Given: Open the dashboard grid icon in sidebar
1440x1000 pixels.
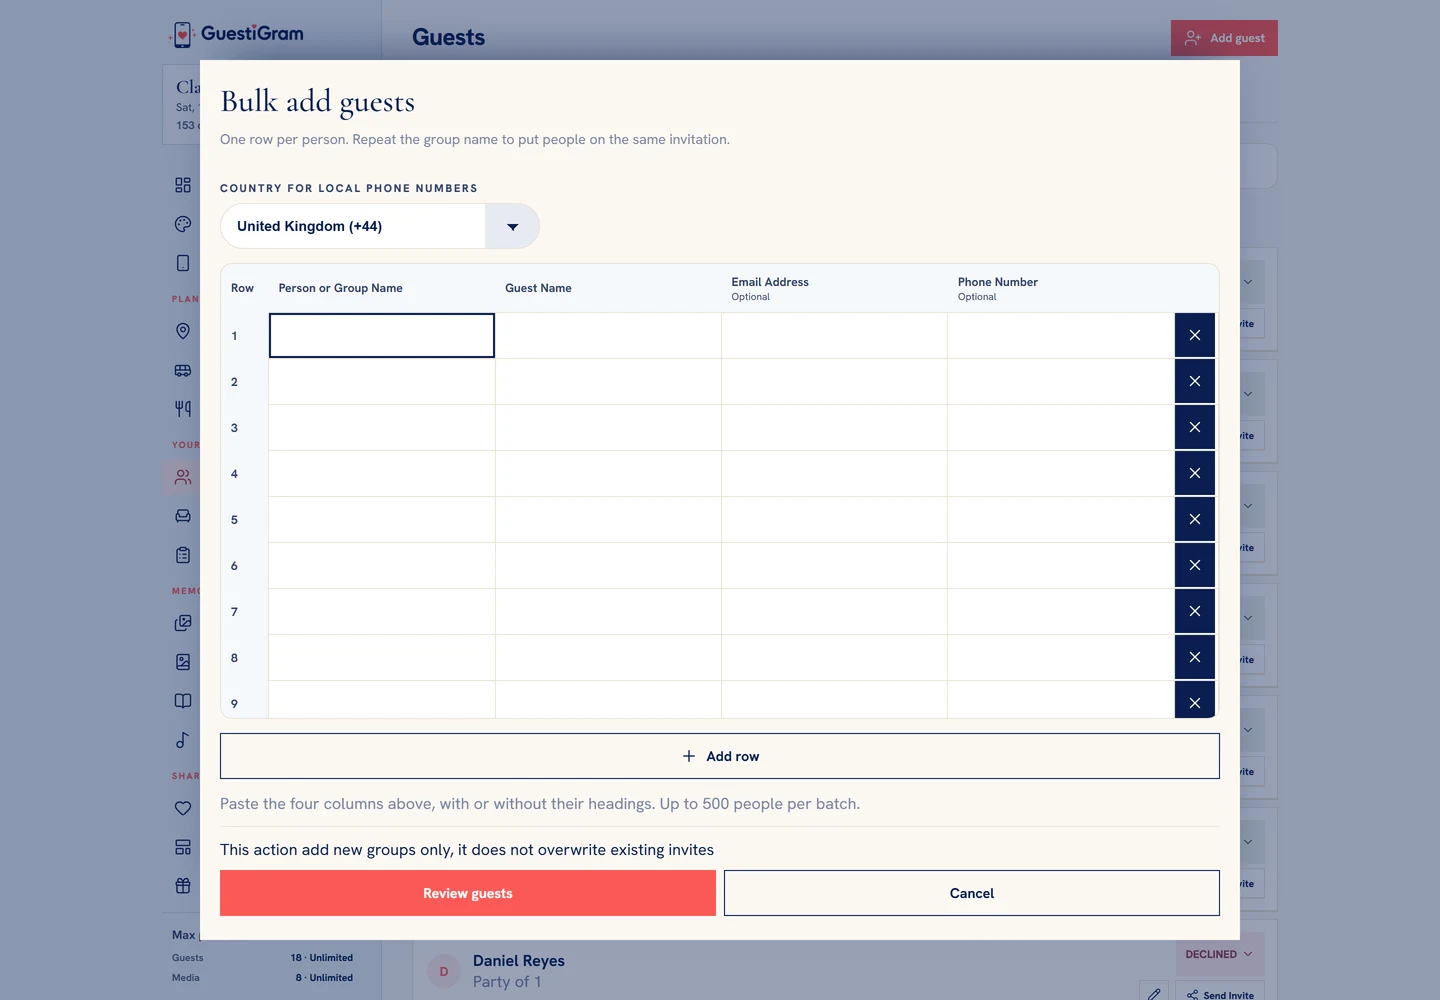Looking at the screenshot, I should pos(183,185).
